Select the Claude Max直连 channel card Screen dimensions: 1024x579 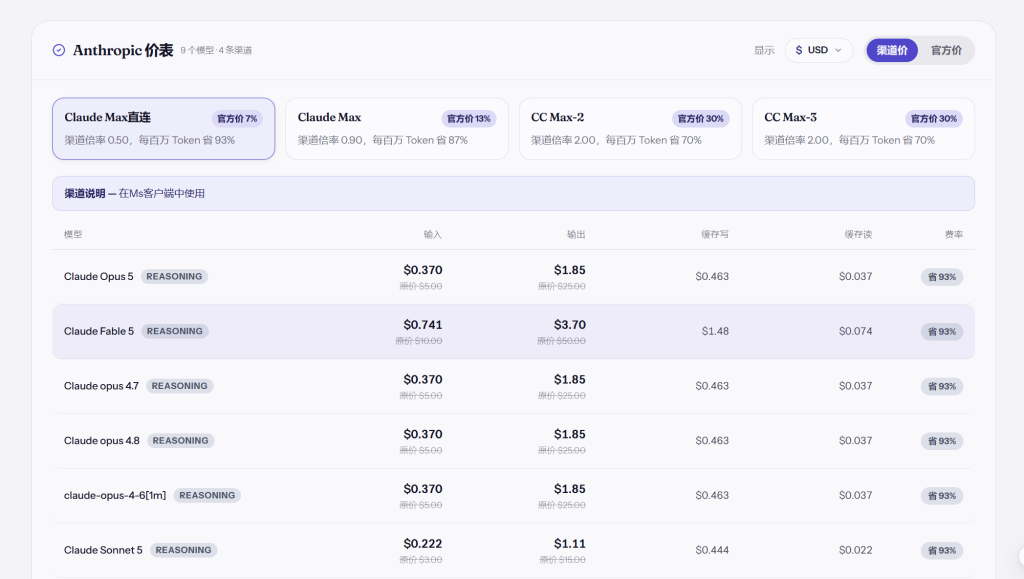tap(163, 129)
